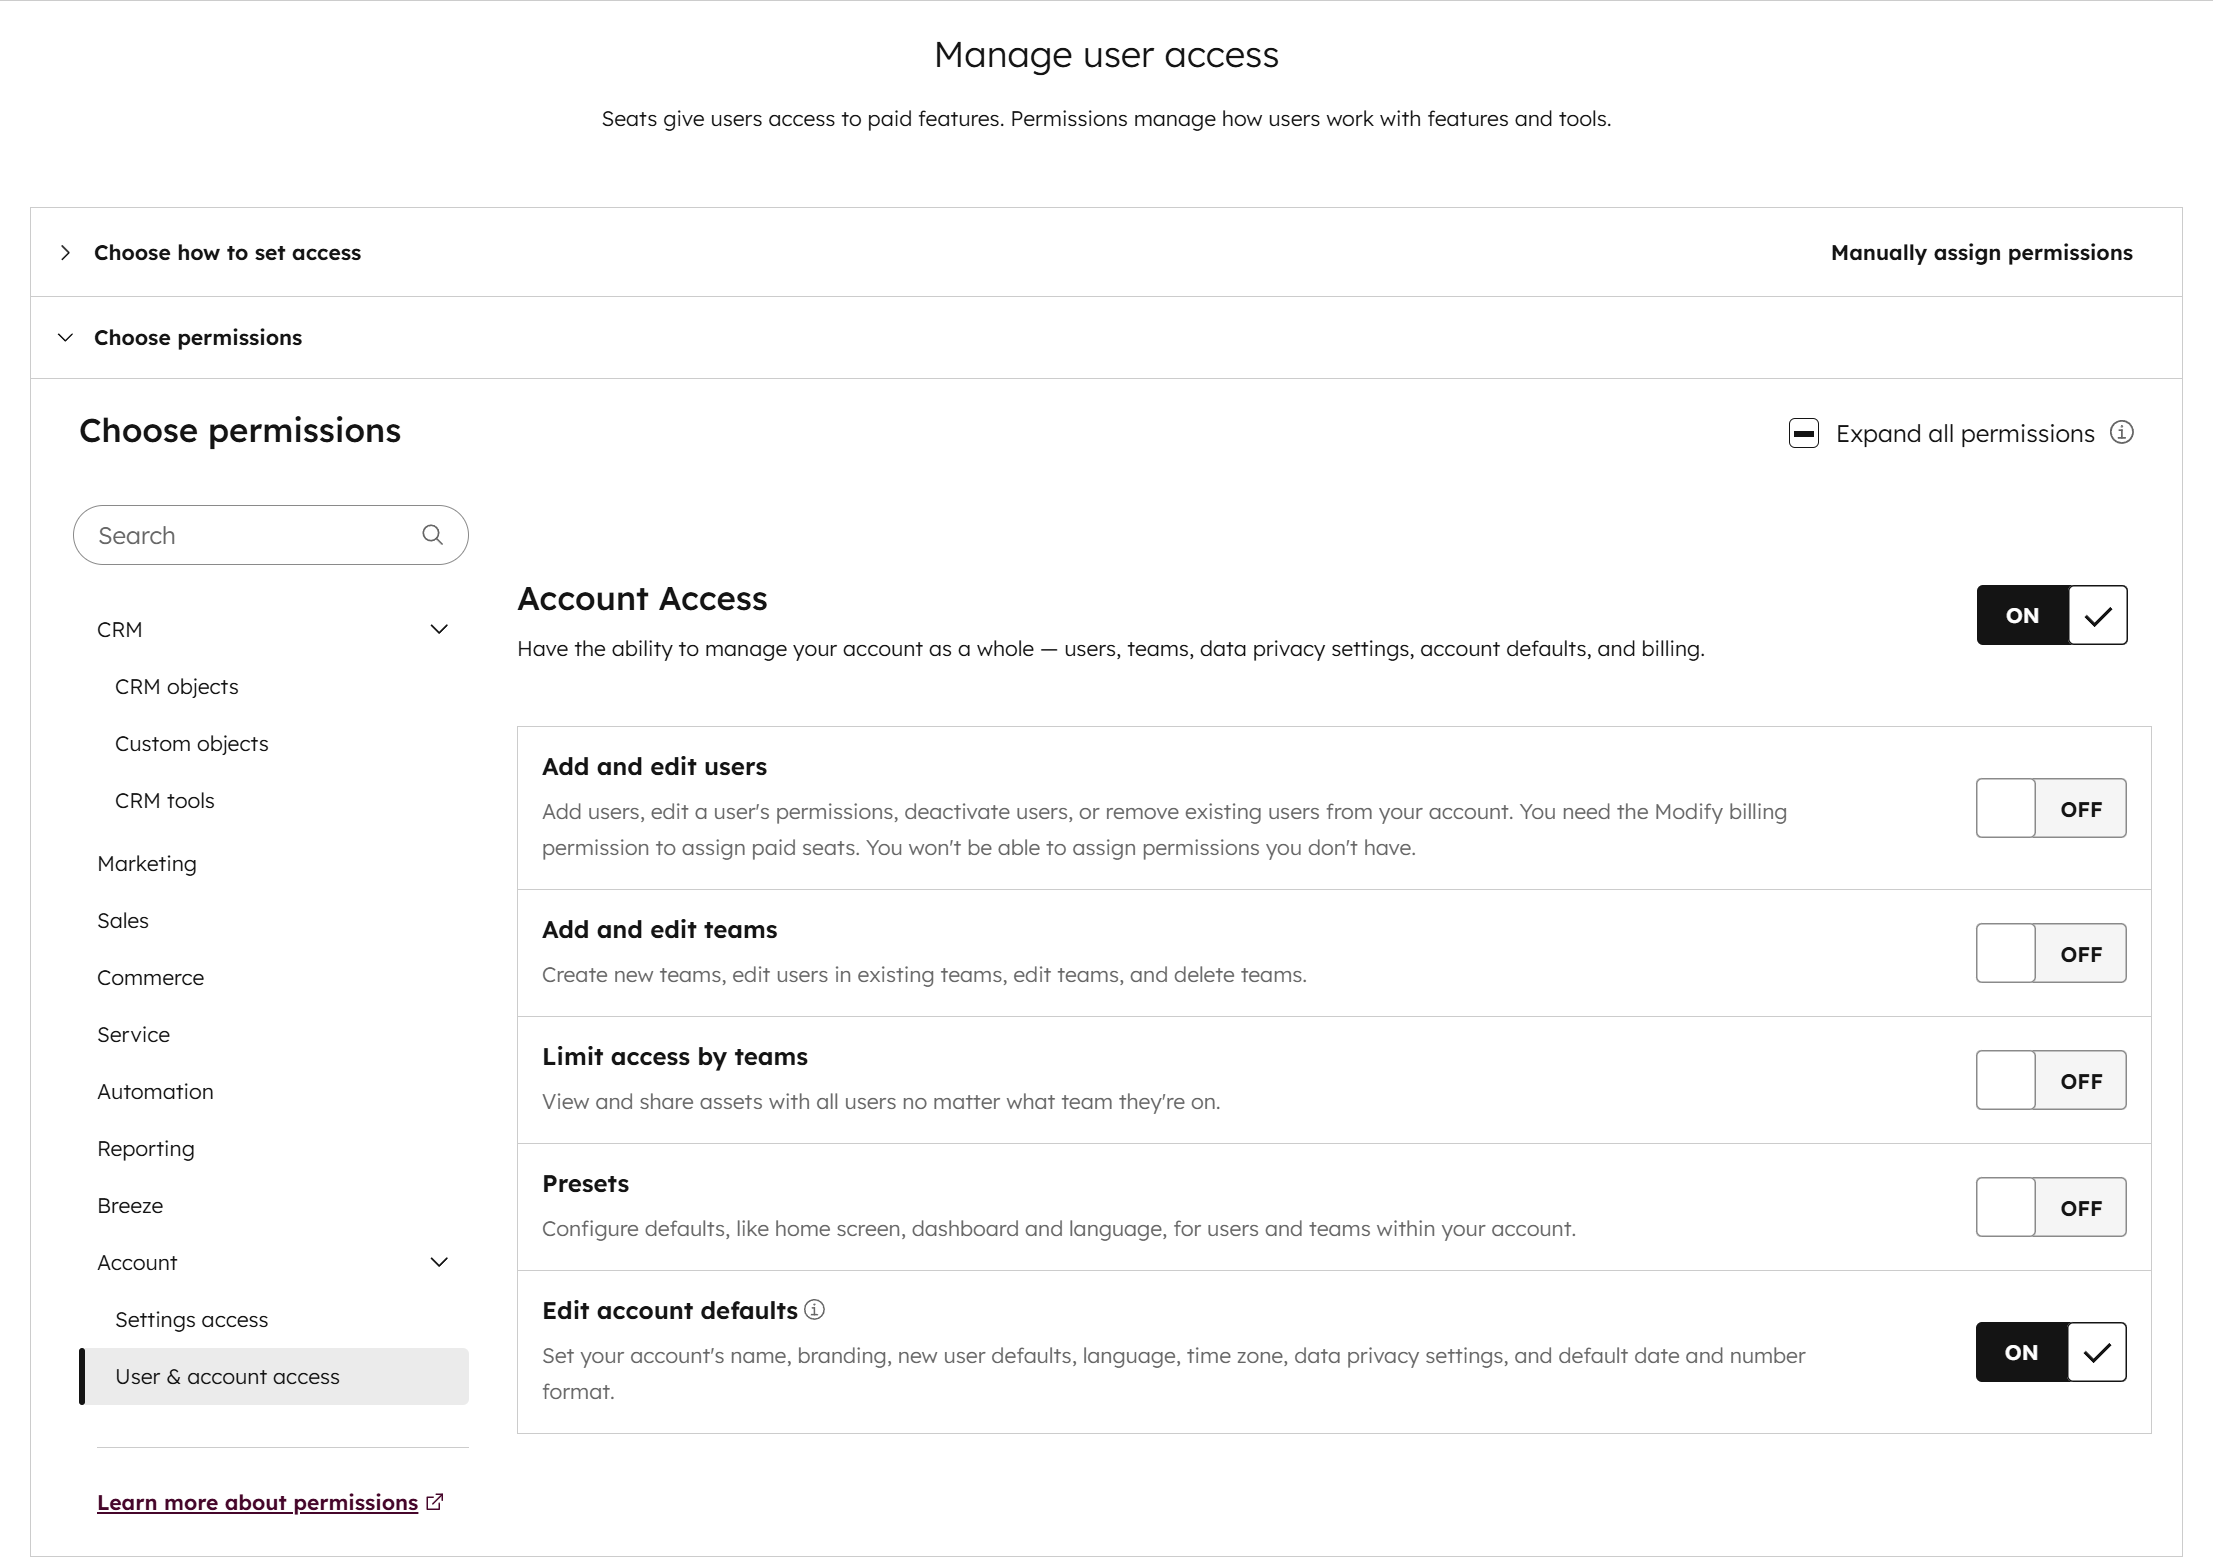Click external link icon beside Learn more
Viewport: 2213px width, 1564px height.
point(435,1502)
